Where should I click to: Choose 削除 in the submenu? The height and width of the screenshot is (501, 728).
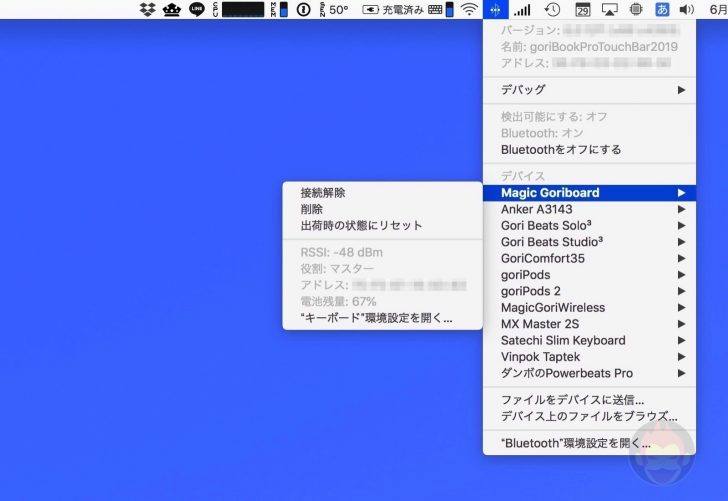pos(383,209)
